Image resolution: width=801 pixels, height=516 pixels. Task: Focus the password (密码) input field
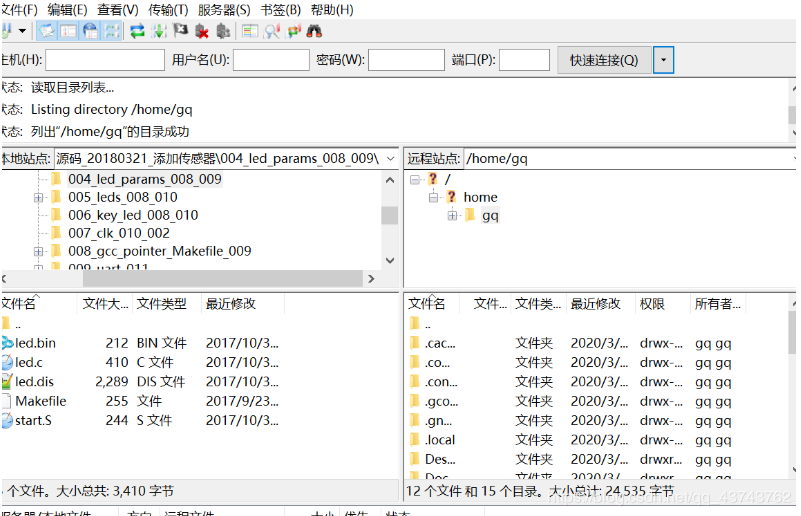(406, 60)
